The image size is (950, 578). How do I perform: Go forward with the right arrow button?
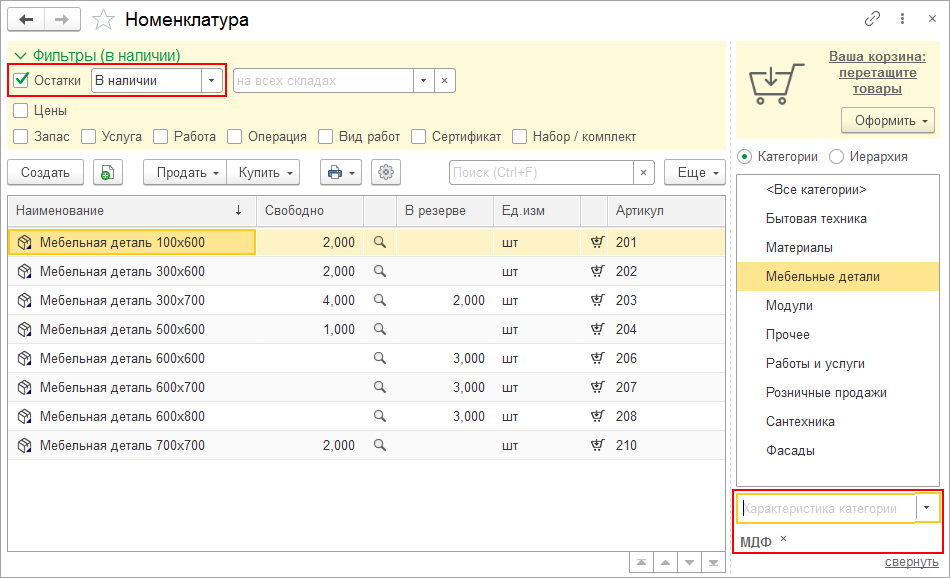(x=62, y=19)
